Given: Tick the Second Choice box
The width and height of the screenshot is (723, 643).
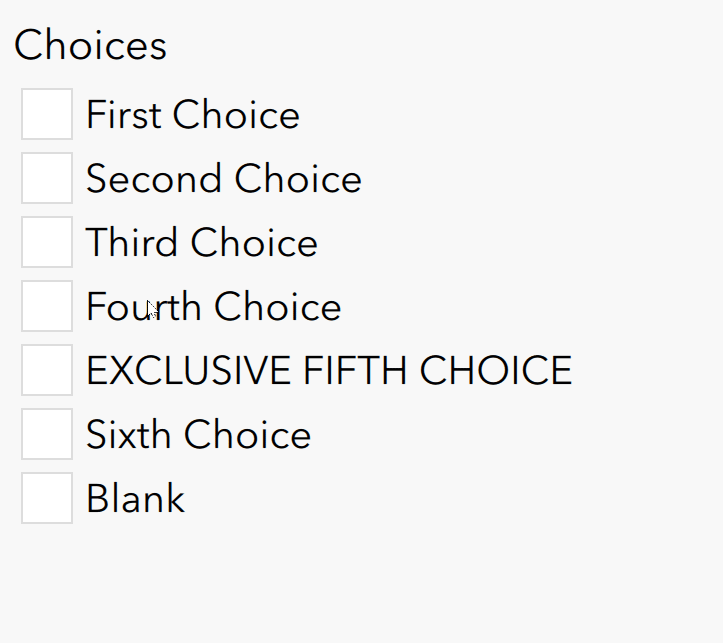Looking at the screenshot, I should point(47,178).
